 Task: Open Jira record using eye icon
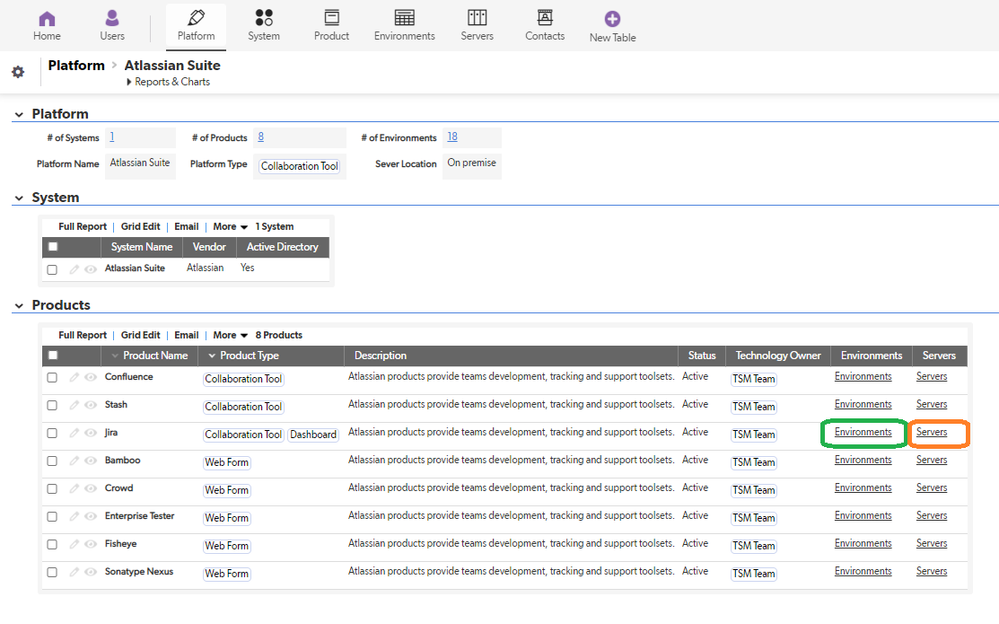click(90, 433)
